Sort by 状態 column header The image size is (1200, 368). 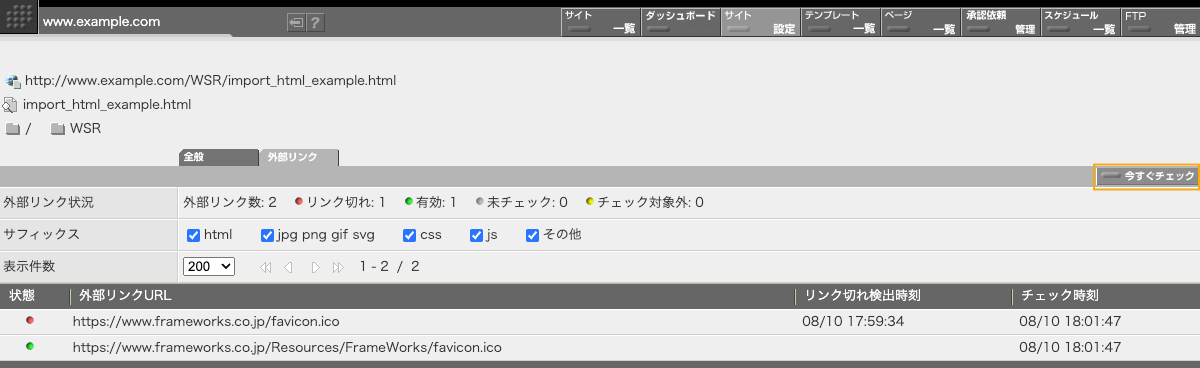(x=22, y=296)
